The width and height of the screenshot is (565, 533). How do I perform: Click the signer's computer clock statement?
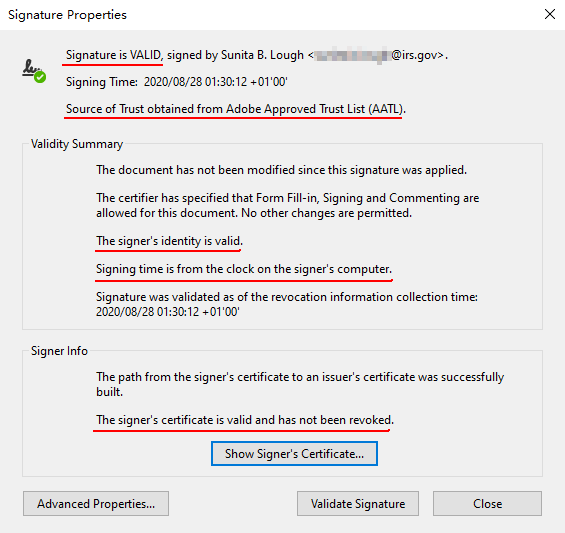244,269
